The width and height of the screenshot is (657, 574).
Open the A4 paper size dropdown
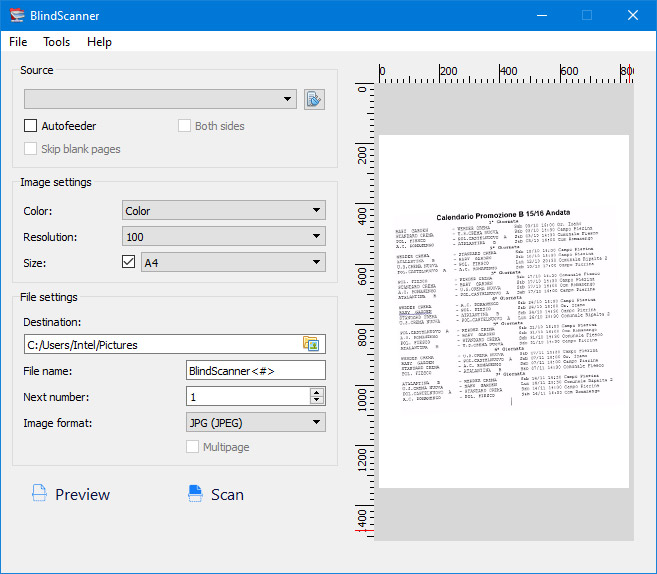pos(233,262)
